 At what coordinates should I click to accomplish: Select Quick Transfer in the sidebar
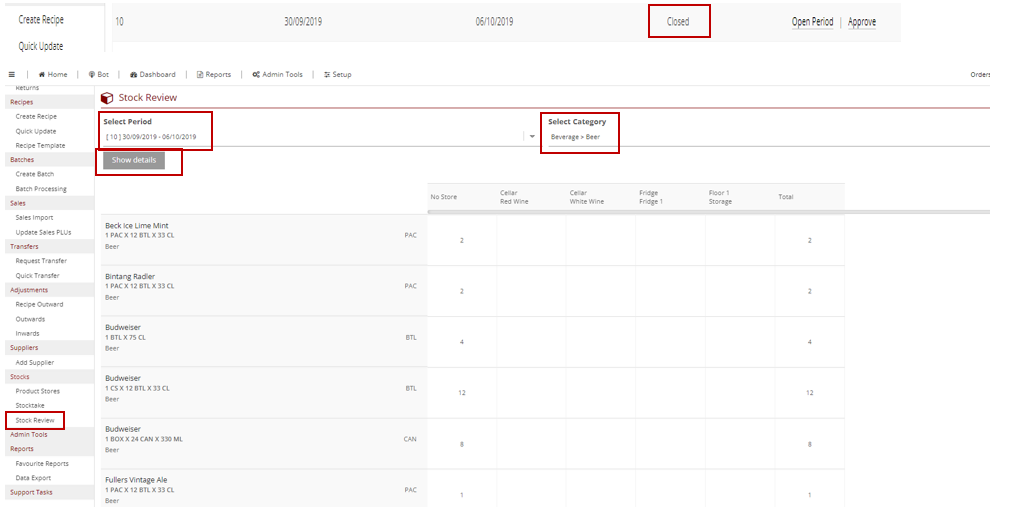coord(37,275)
